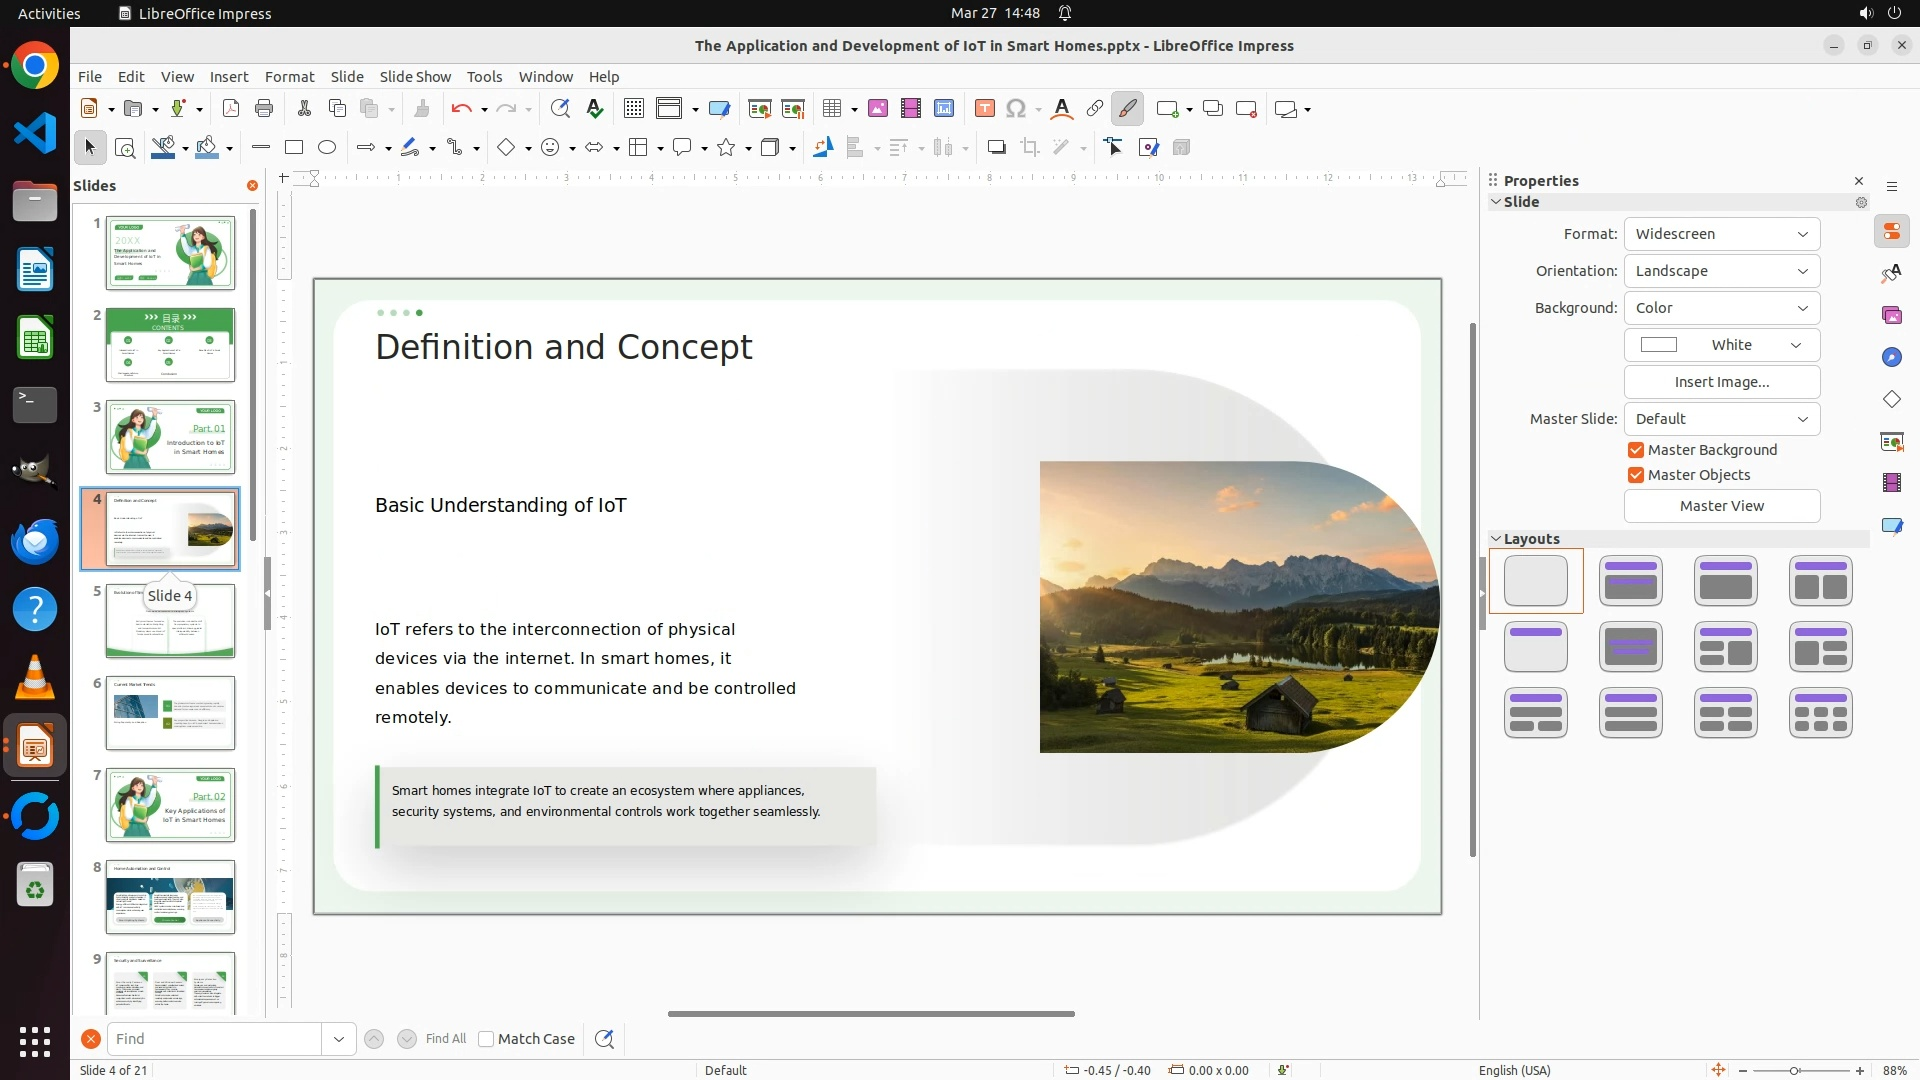Click the Crop Image tool
Screen dimensions: 1920x1080
pyautogui.click(x=1029, y=148)
